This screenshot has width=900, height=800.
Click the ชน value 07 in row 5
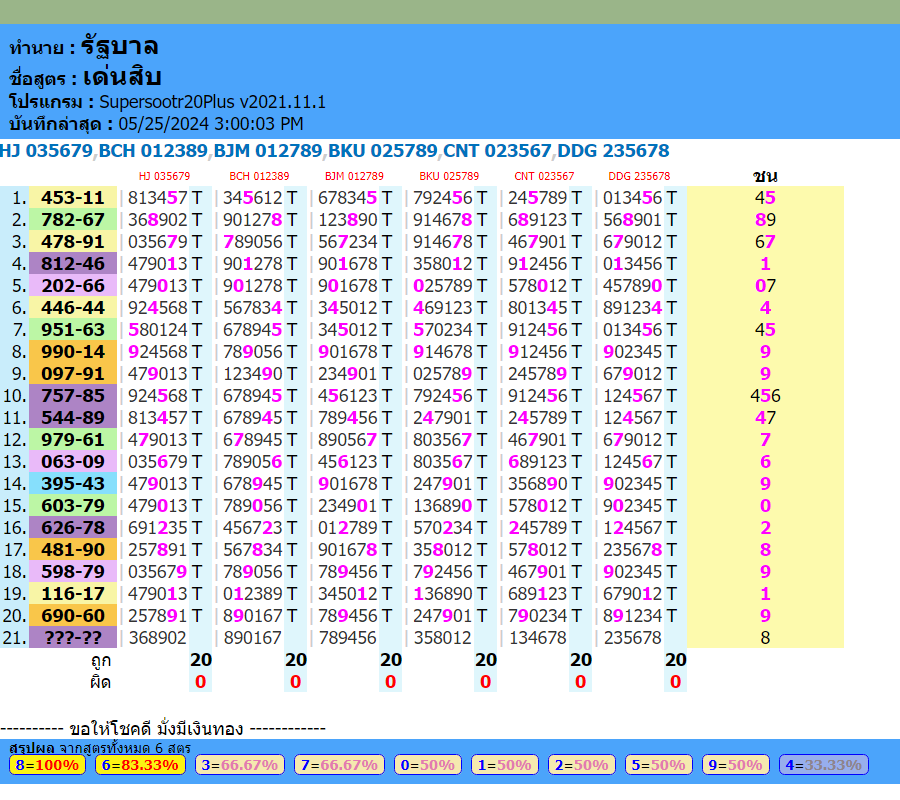click(x=765, y=285)
